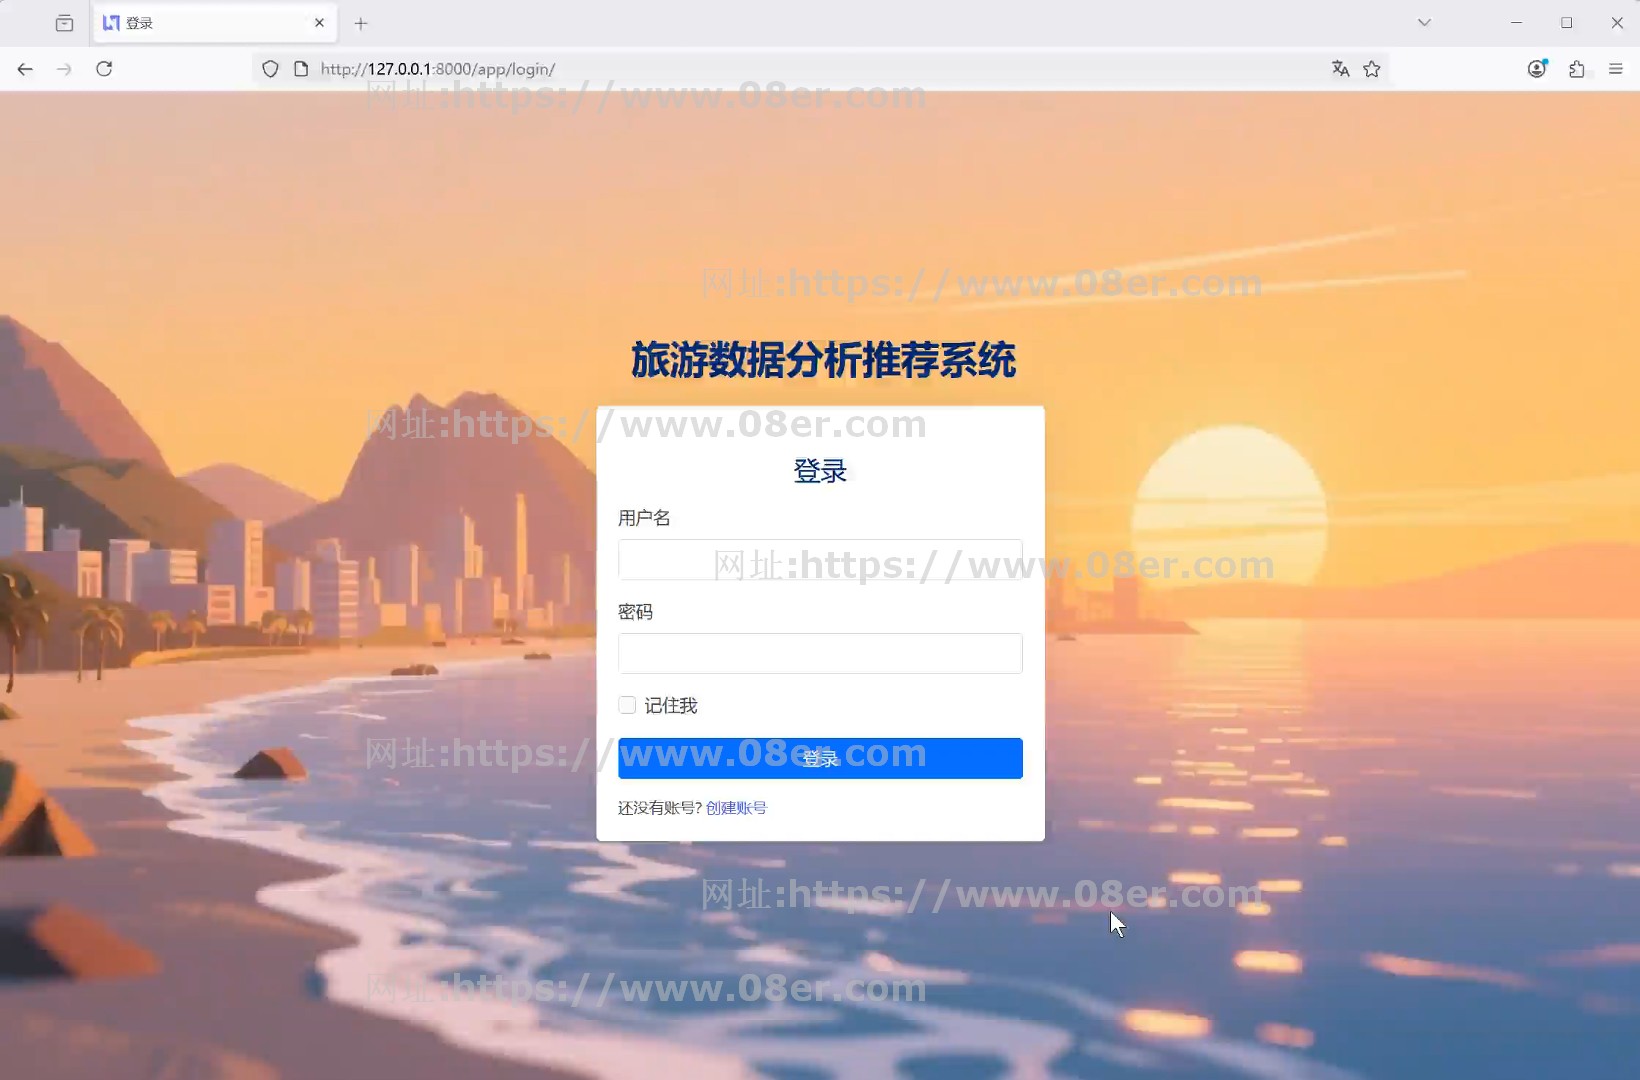Click inside the 用户名 input field

coord(820,560)
